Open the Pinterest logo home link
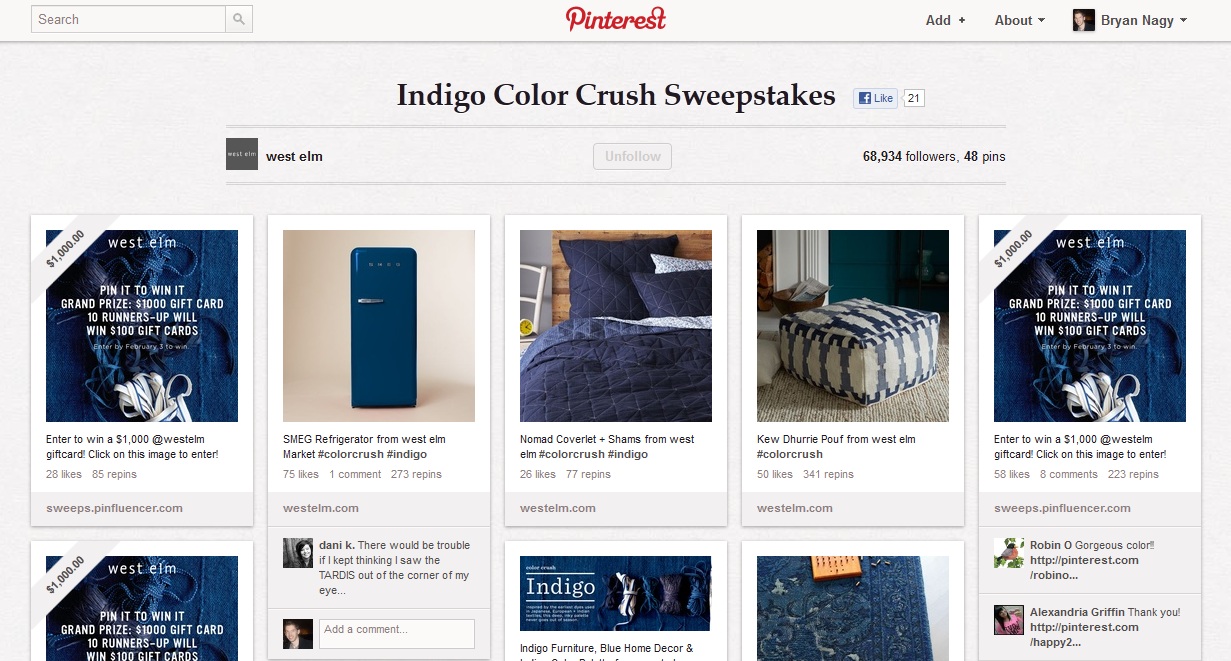1231x661 pixels. coord(615,19)
